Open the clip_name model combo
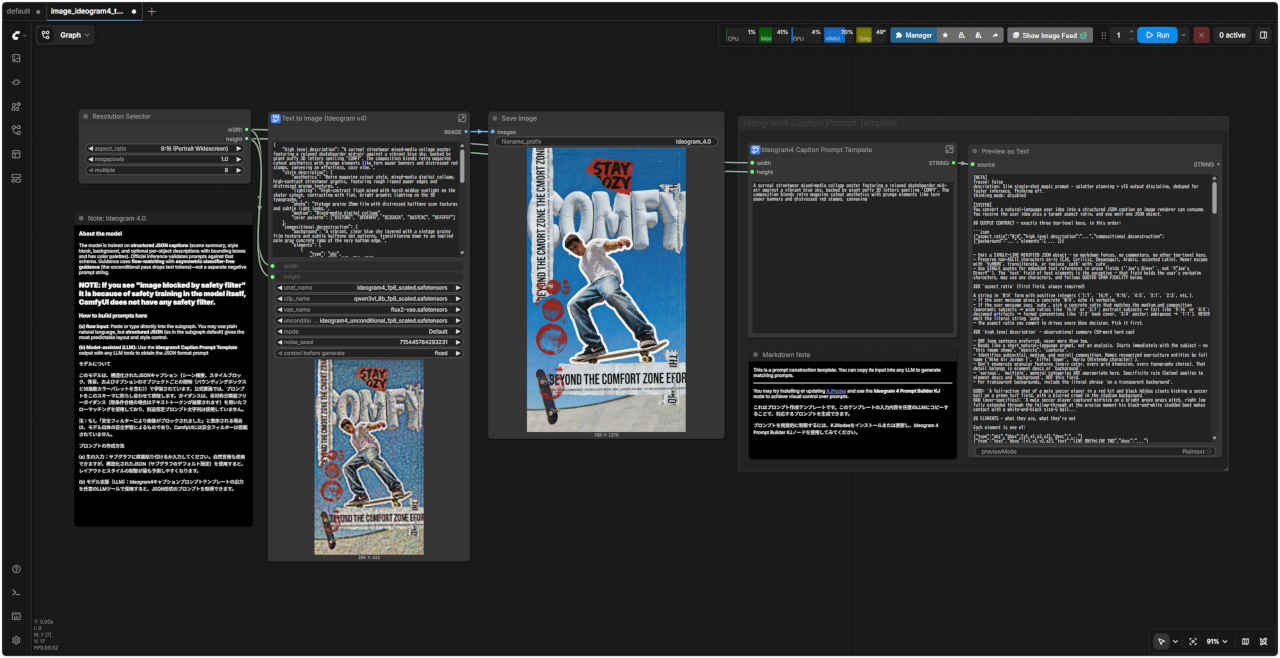The width and height of the screenshot is (1280, 658). click(x=369, y=298)
